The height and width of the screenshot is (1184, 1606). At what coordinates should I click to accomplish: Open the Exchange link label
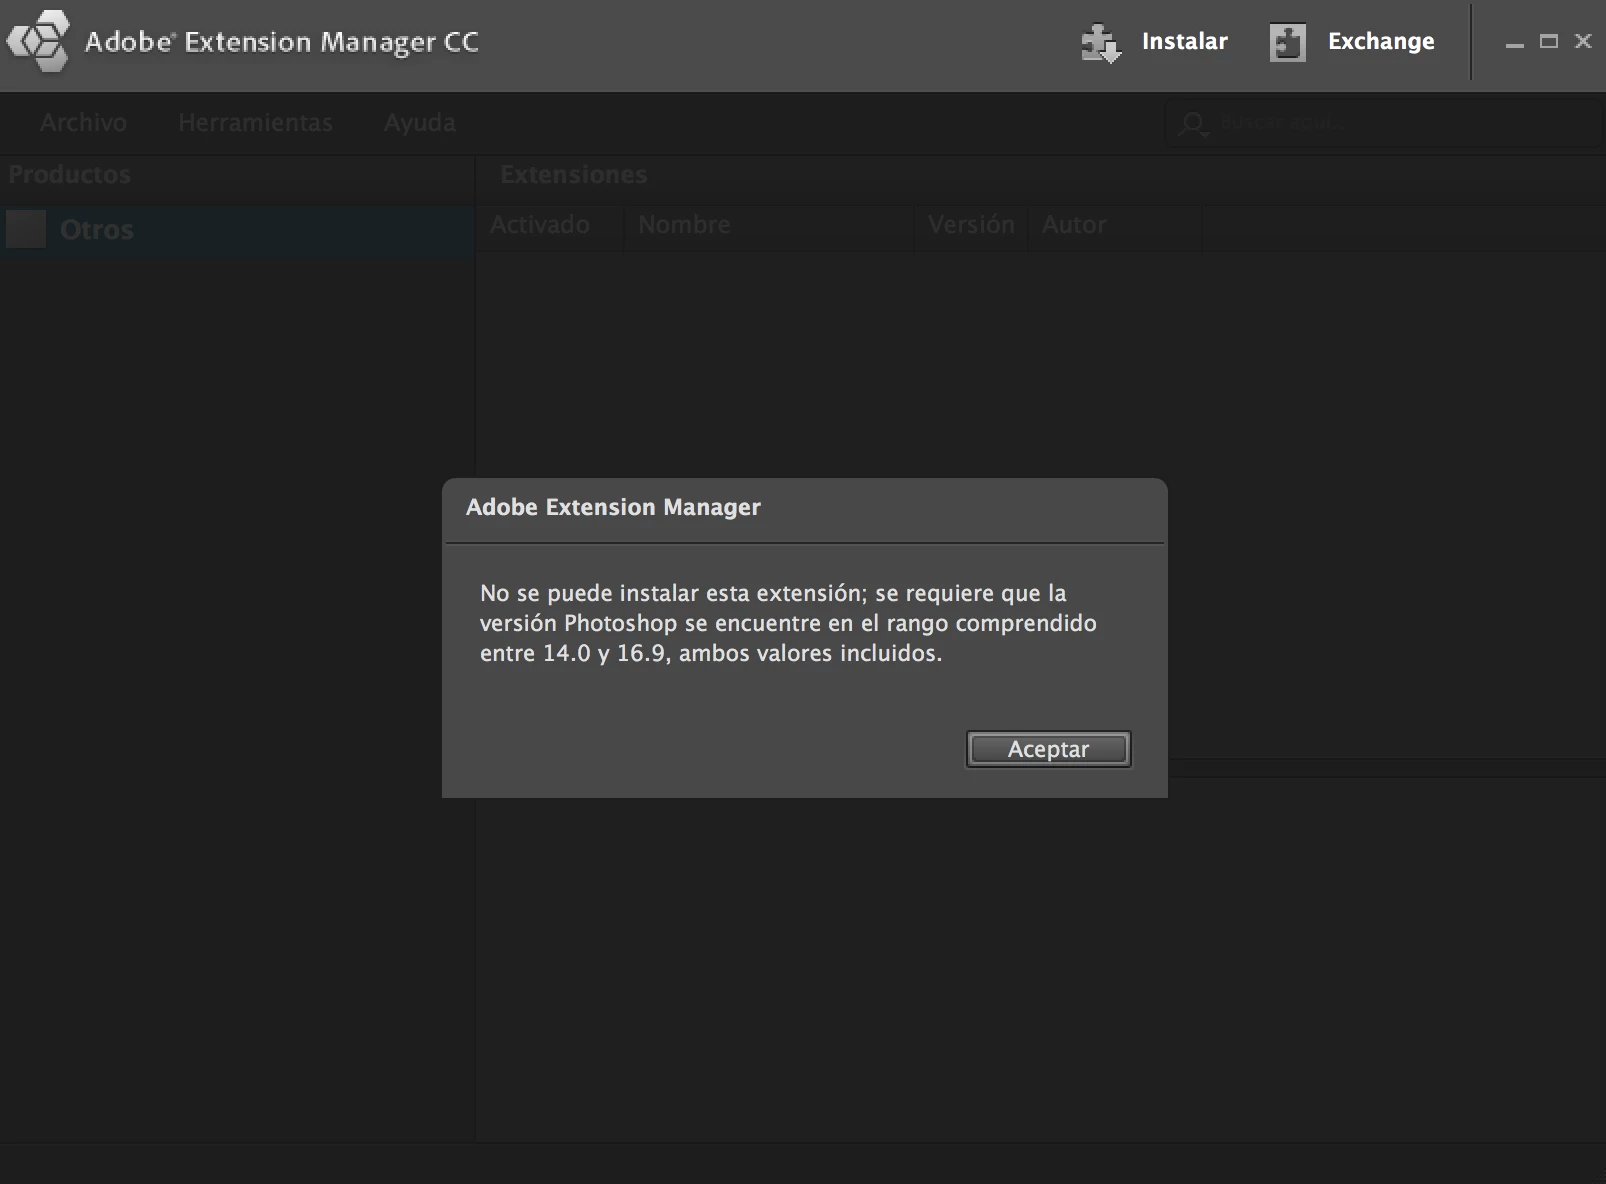pyautogui.click(x=1381, y=41)
